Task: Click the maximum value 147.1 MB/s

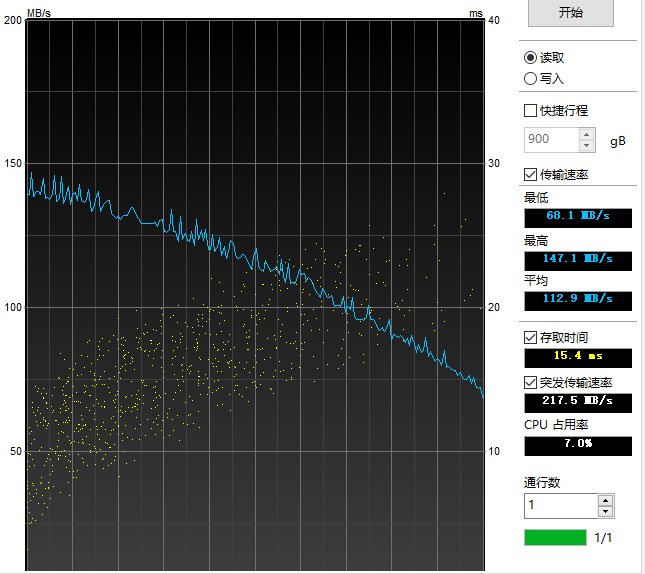Action: click(578, 261)
